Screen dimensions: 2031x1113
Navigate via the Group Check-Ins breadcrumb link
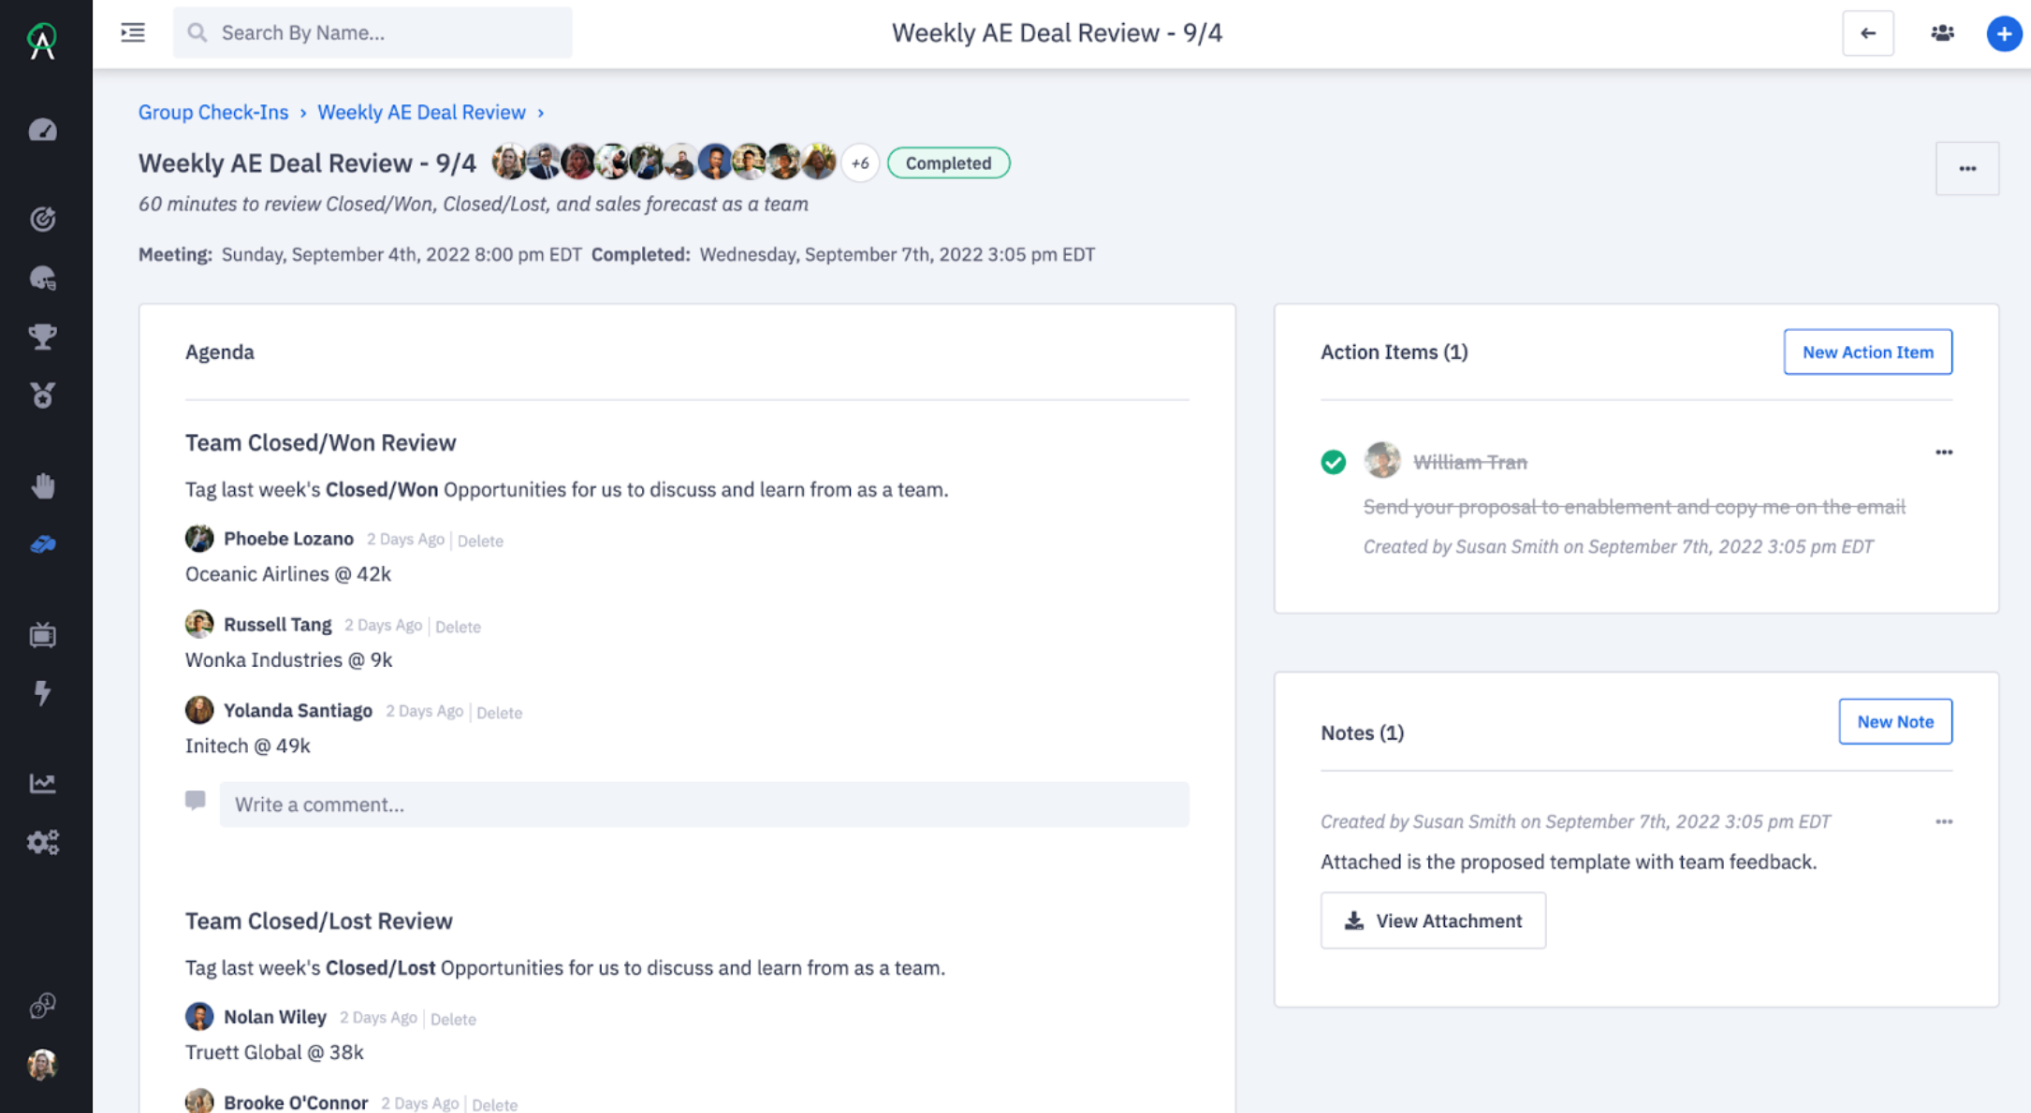[213, 112]
